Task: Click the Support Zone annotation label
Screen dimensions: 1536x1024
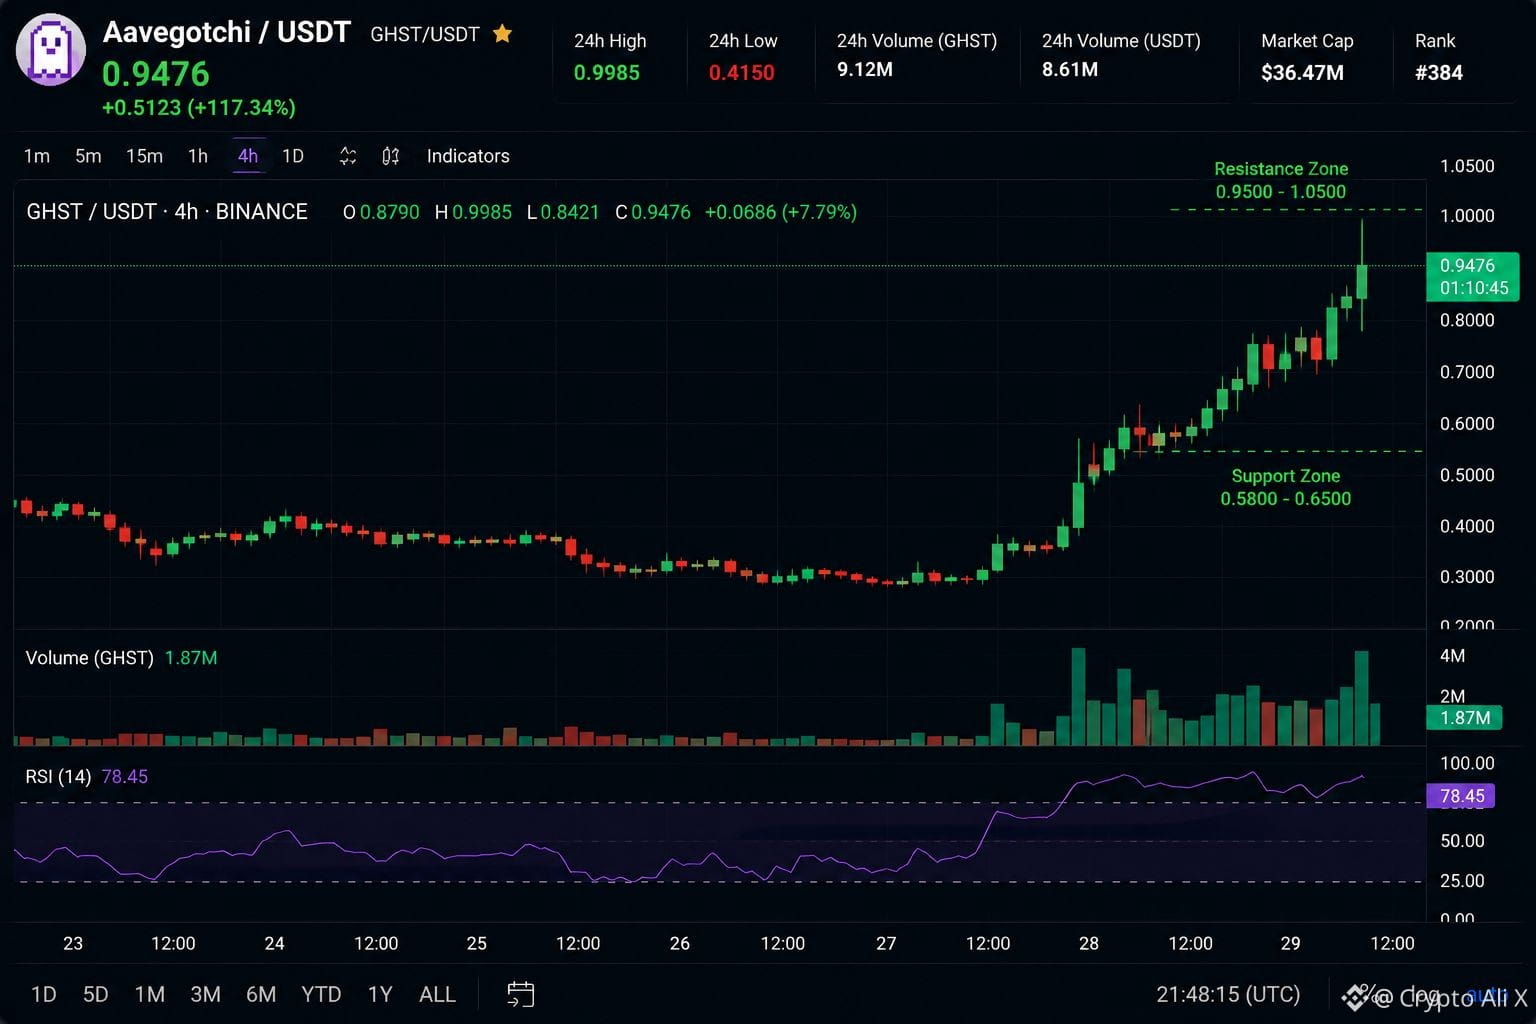Action: coord(1286,487)
